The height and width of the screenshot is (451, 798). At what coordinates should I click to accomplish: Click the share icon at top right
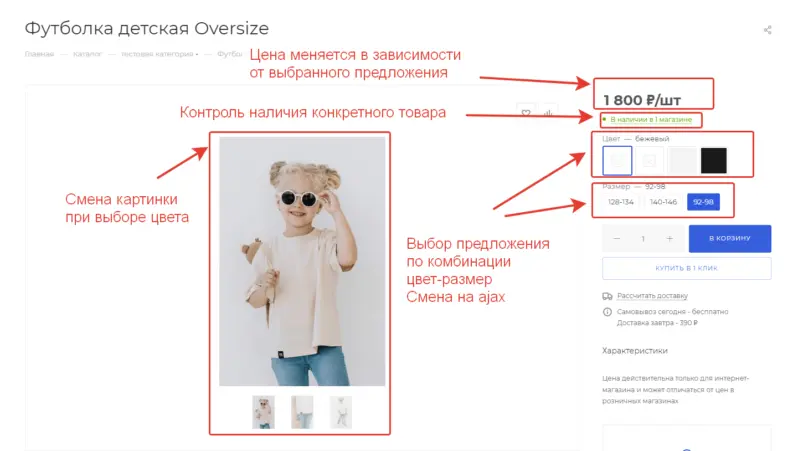[768, 30]
